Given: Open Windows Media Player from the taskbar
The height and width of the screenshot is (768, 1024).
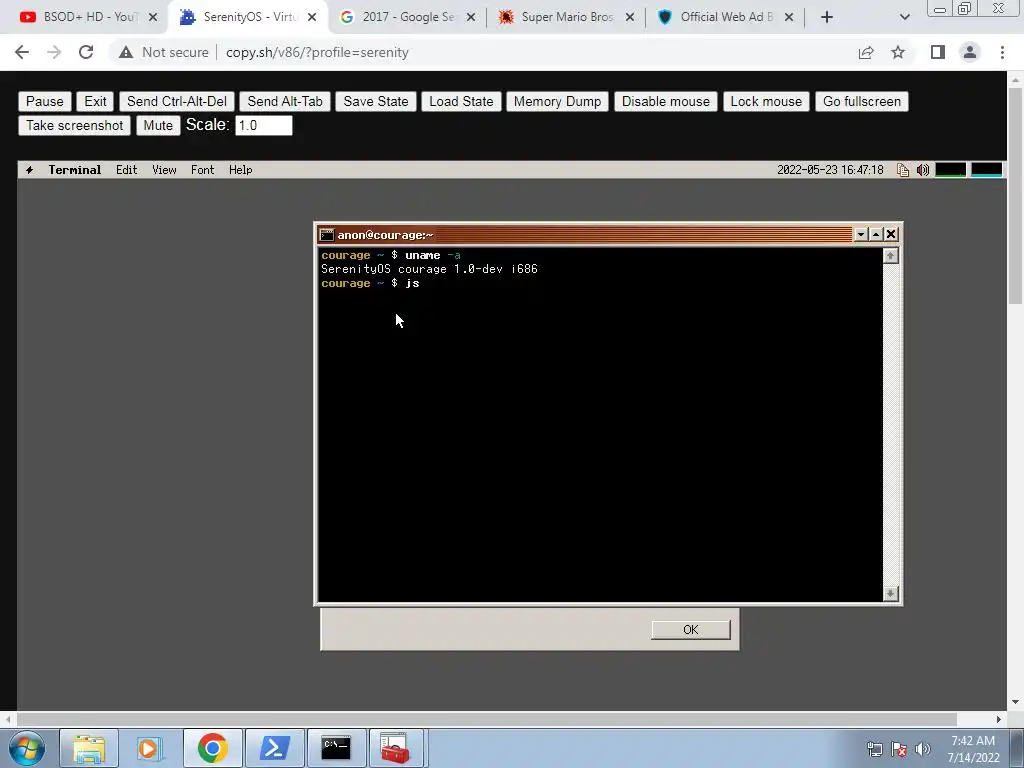Looking at the screenshot, I should tap(148, 748).
